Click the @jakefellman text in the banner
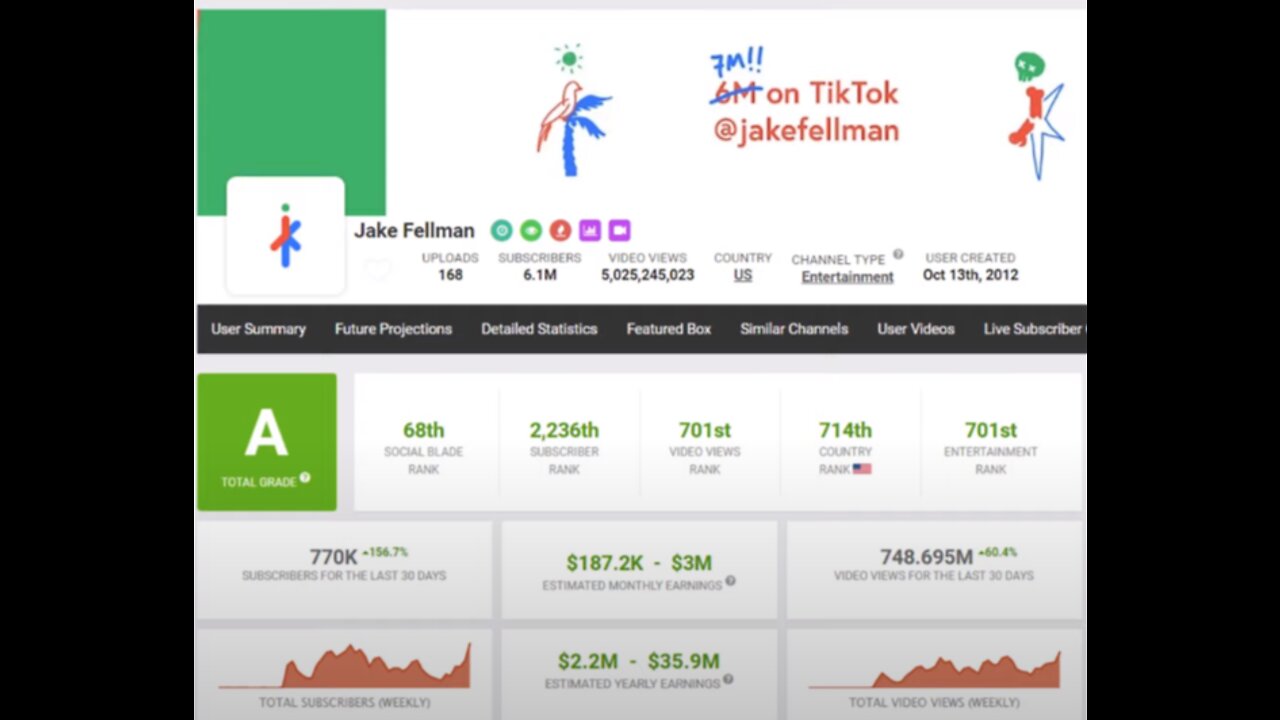Viewport: 1280px width, 720px height. (806, 130)
